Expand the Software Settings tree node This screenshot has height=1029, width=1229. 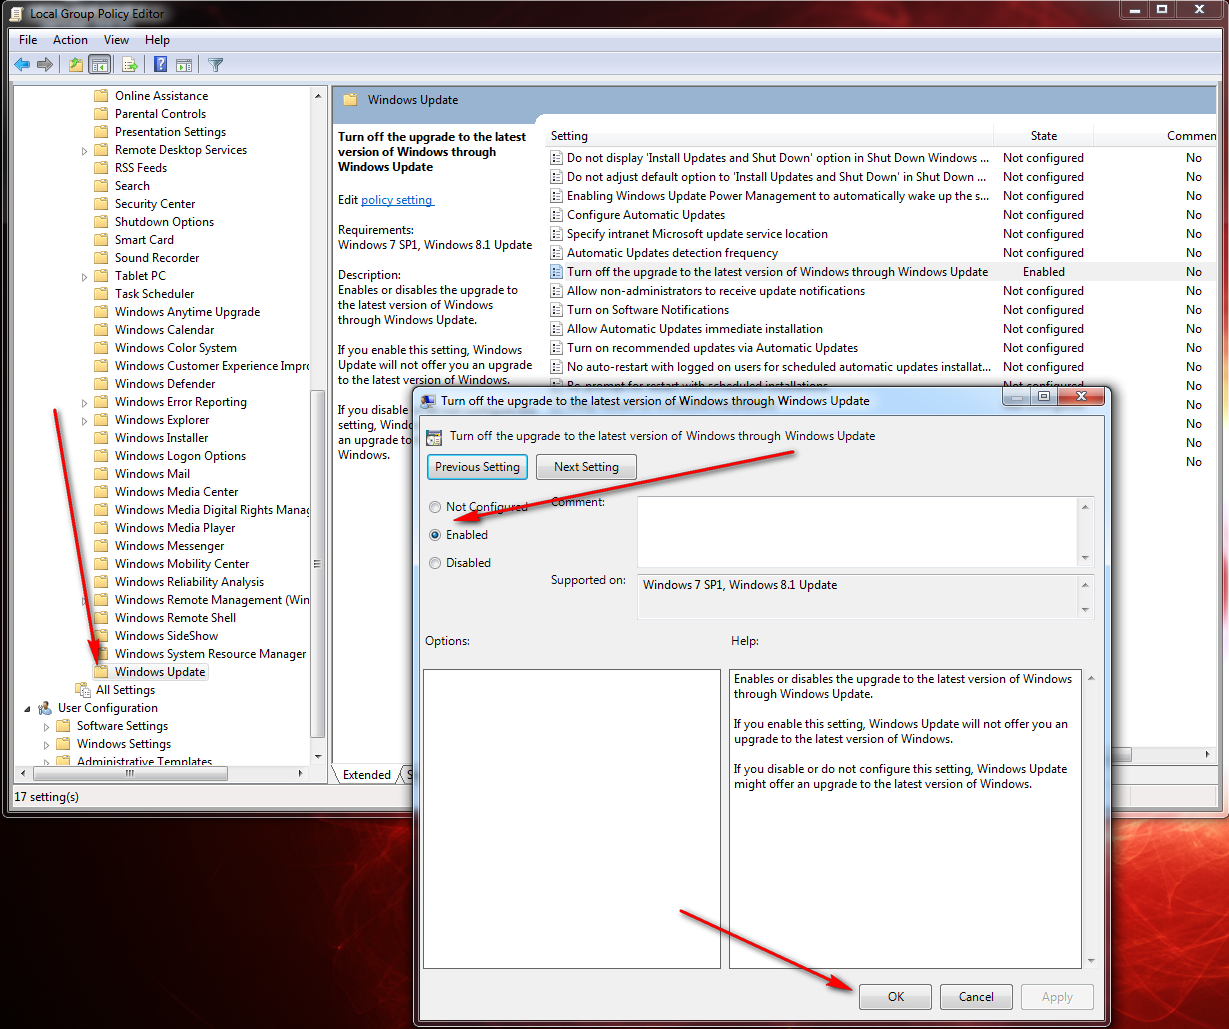click(x=47, y=727)
